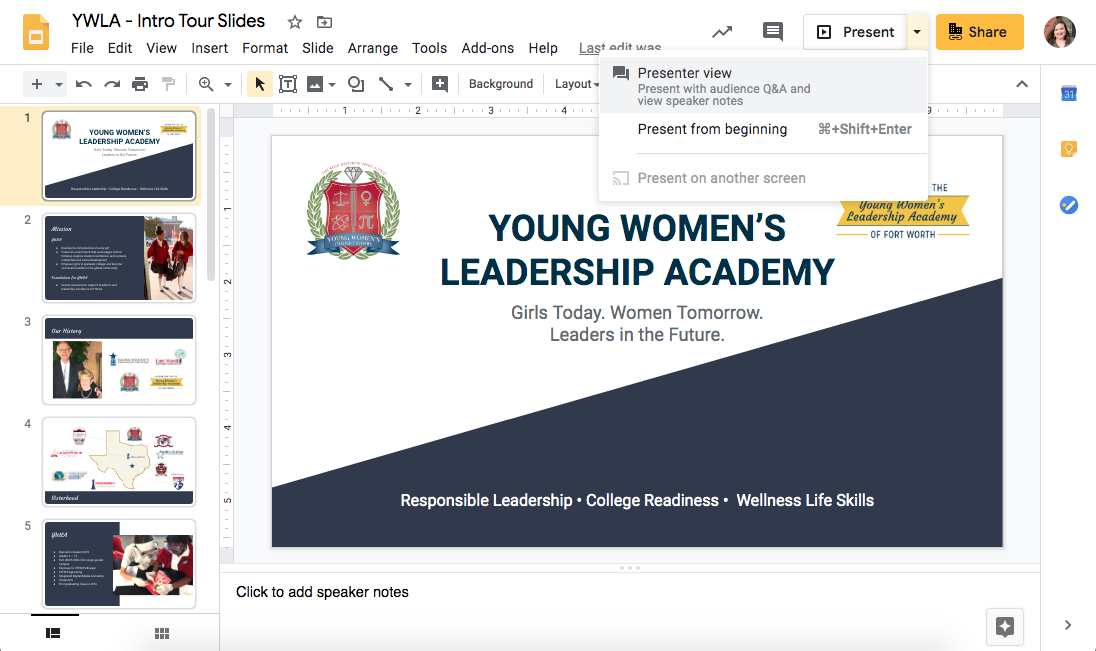Open the Edit menu

pyautogui.click(x=120, y=48)
